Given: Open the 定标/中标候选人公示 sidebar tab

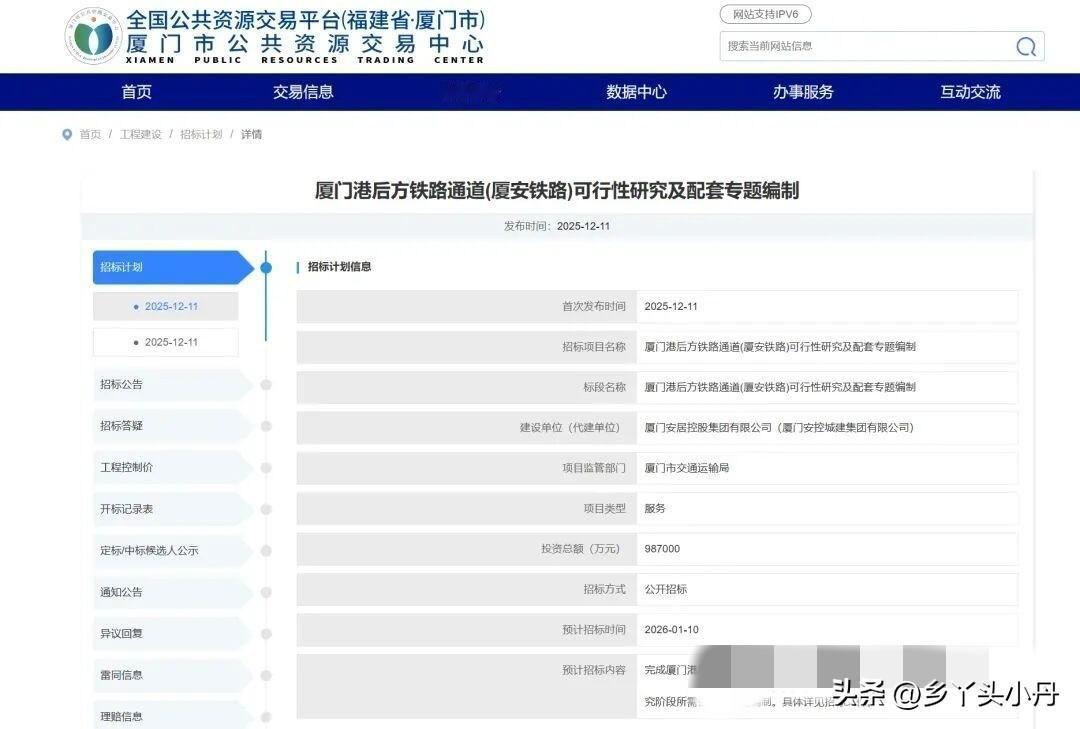Looking at the screenshot, I should tap(173, 550).
